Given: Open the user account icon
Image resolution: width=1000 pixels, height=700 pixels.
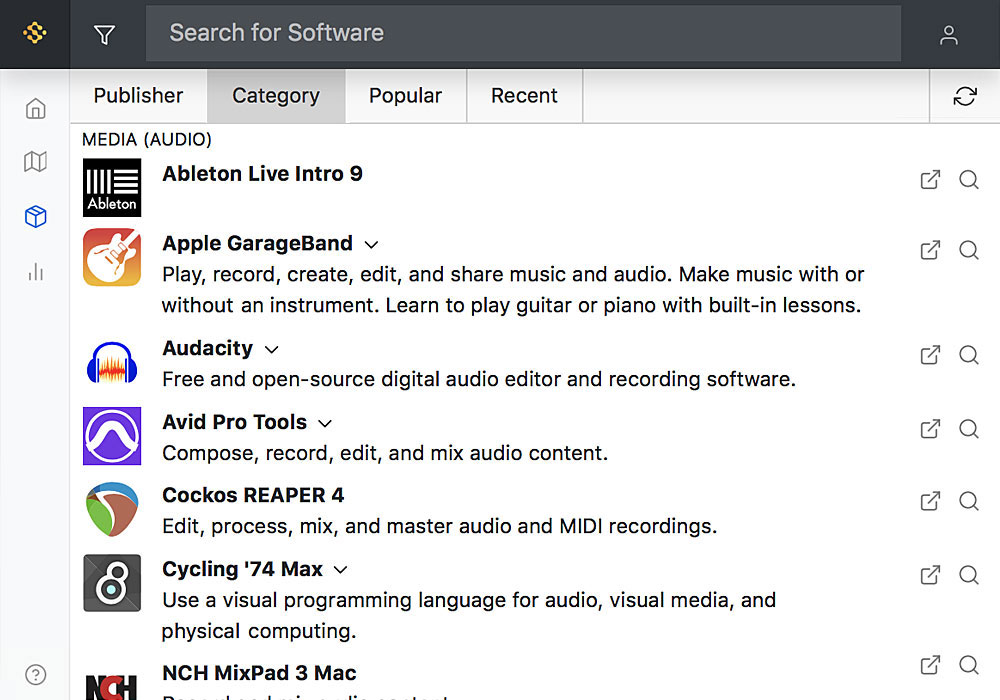Looking at the screenshot, I should point(948,34).
